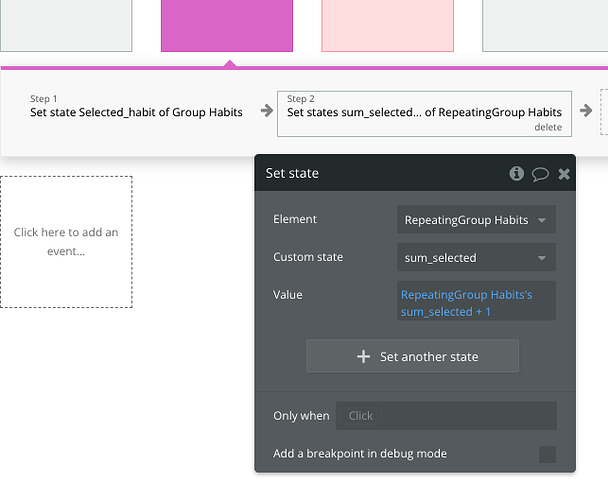Enable the breakpoint in debug mode checkbox
Image resolution: width=608 pixels, height=500 pixels.
(x=547, y=454)
